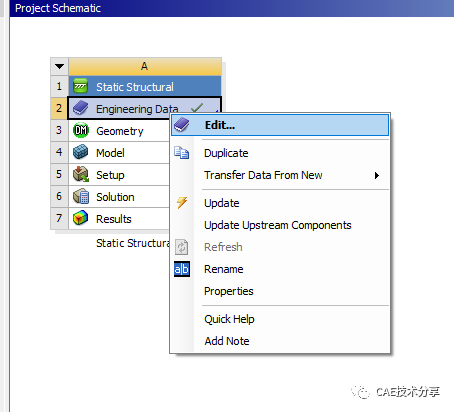Click the Results rainbow cube icon

pos(80,218)
